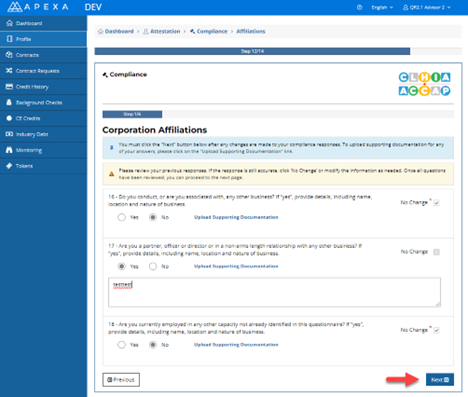
Task: Click the Monitoring binoculars icon
Action: coord(9,150)
